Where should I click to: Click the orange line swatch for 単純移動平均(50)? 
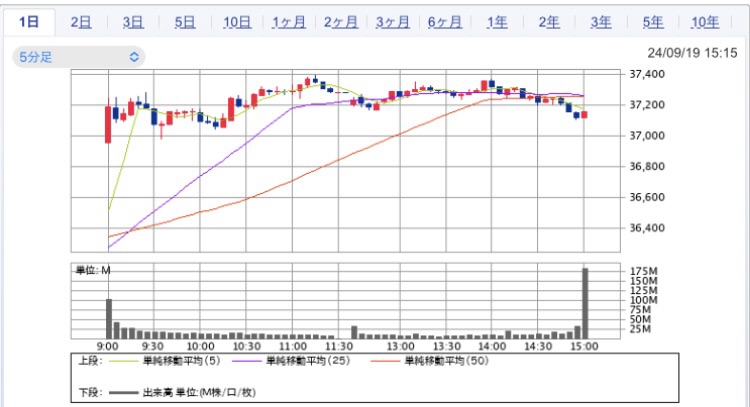pyautogui.click(x=385, y=361)
